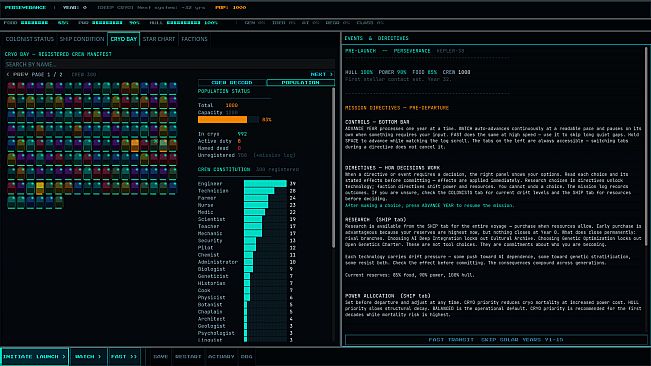Select the Population sub-tab
Image resolution: width=651 pixels, height=366 pixels.
point(301,83)
